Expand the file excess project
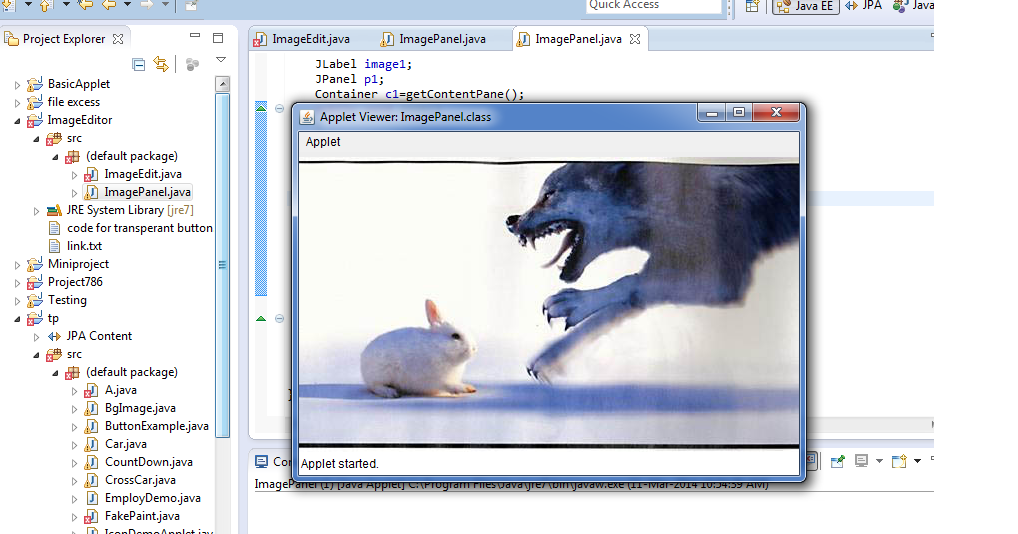The height and width of the screenshot is (534, 1018). click(17, 103)
